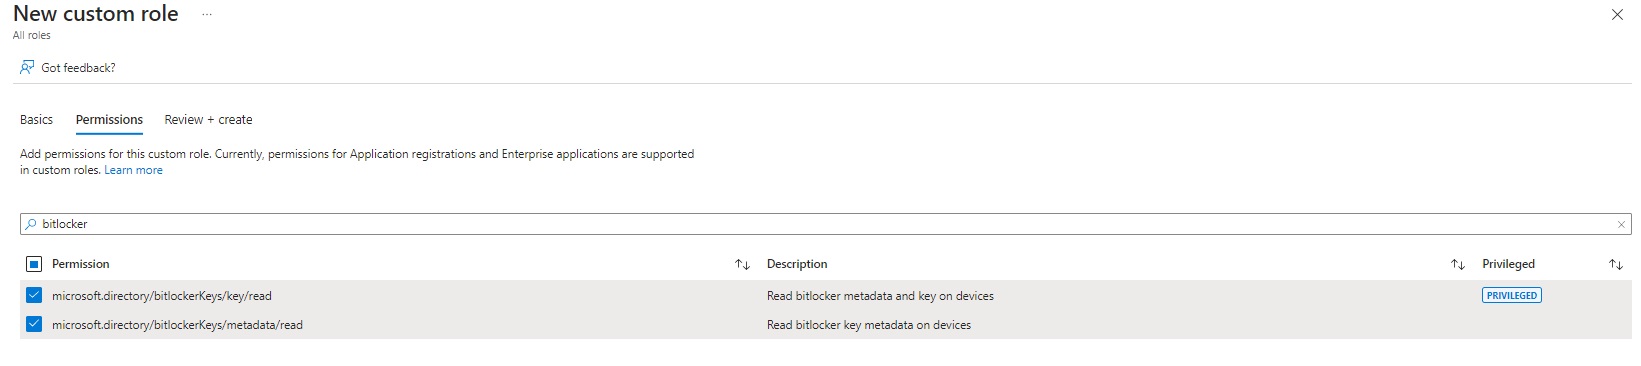Clear the bitlocker search text
Viewport: 1641px width, 366px height.
[1621, 224]
